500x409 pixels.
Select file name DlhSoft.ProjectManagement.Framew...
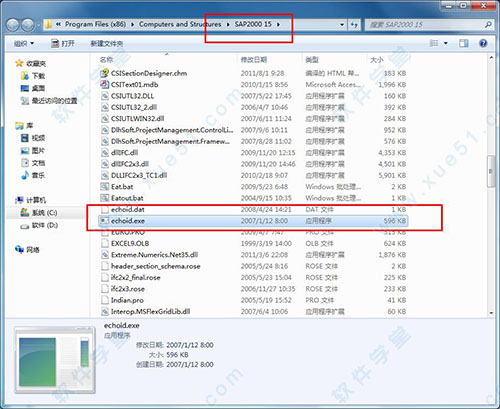coord(170,141)
